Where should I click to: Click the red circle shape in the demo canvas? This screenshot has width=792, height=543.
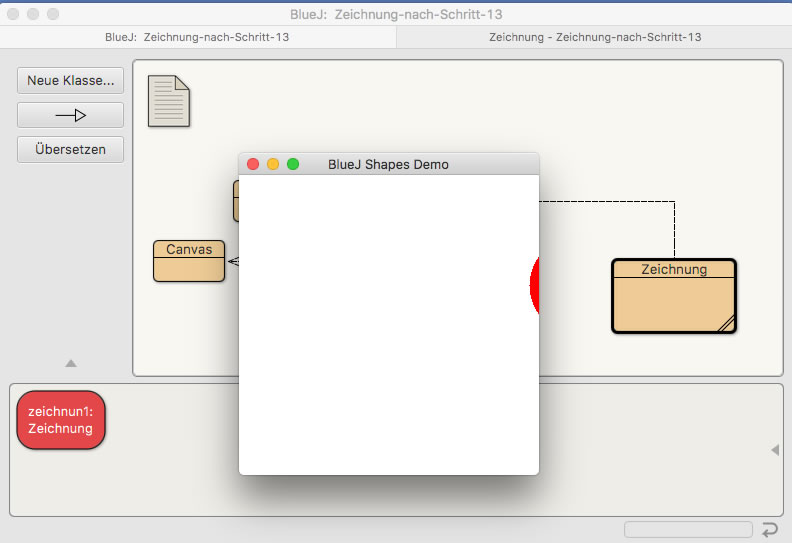[534, 286]
